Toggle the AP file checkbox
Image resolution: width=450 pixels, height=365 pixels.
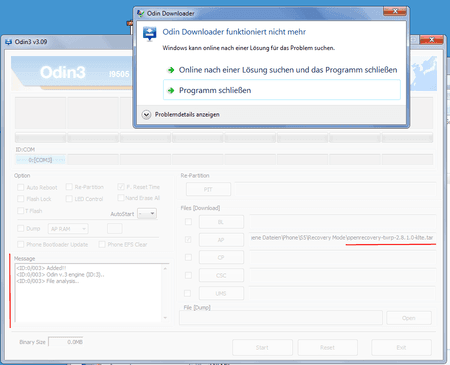[x=188, y=239]
